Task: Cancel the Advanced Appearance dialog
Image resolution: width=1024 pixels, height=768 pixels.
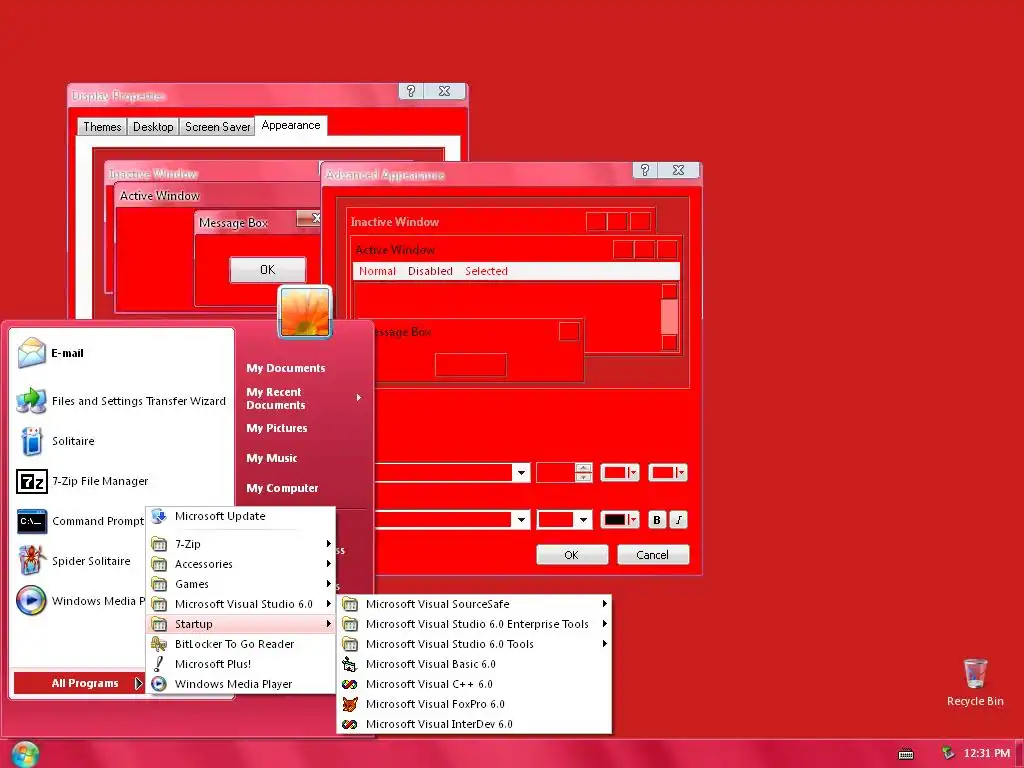Action: point(652,555)
